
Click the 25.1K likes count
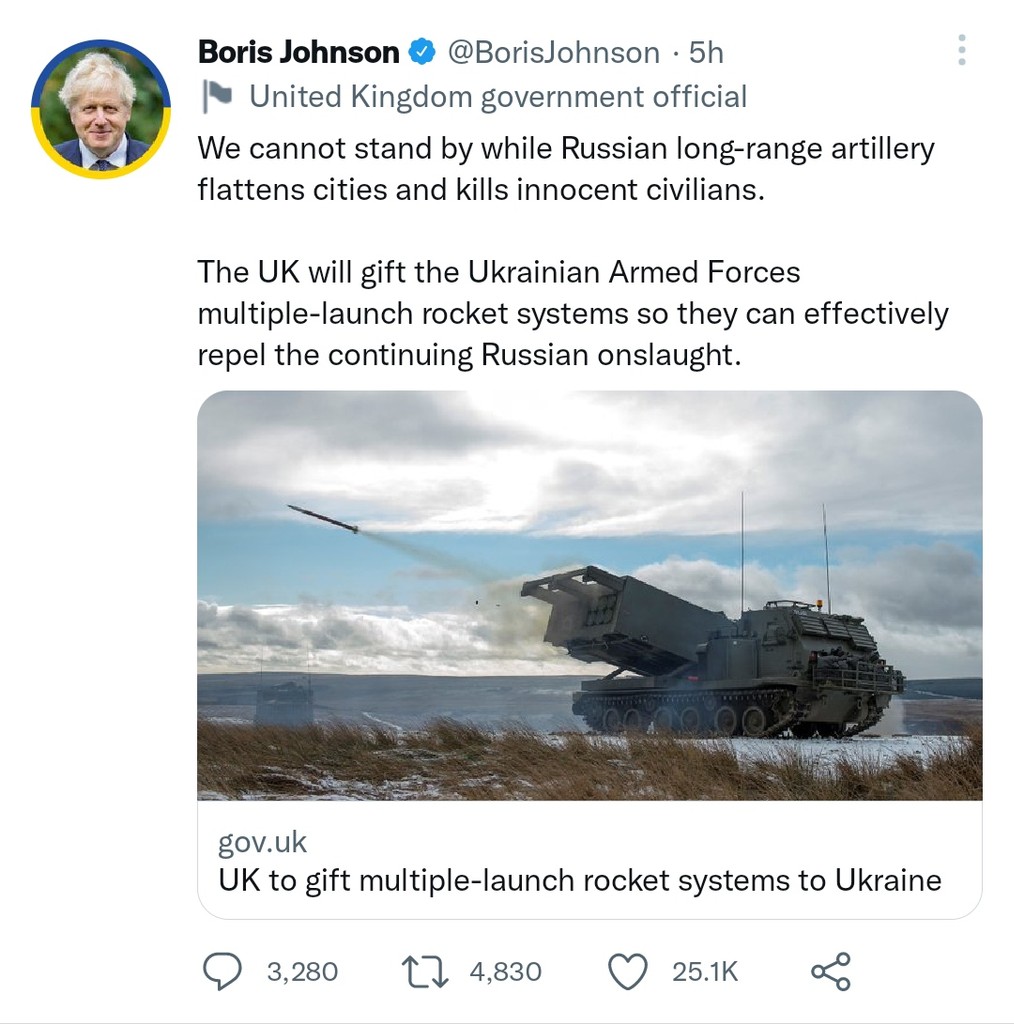click(704, 972)
